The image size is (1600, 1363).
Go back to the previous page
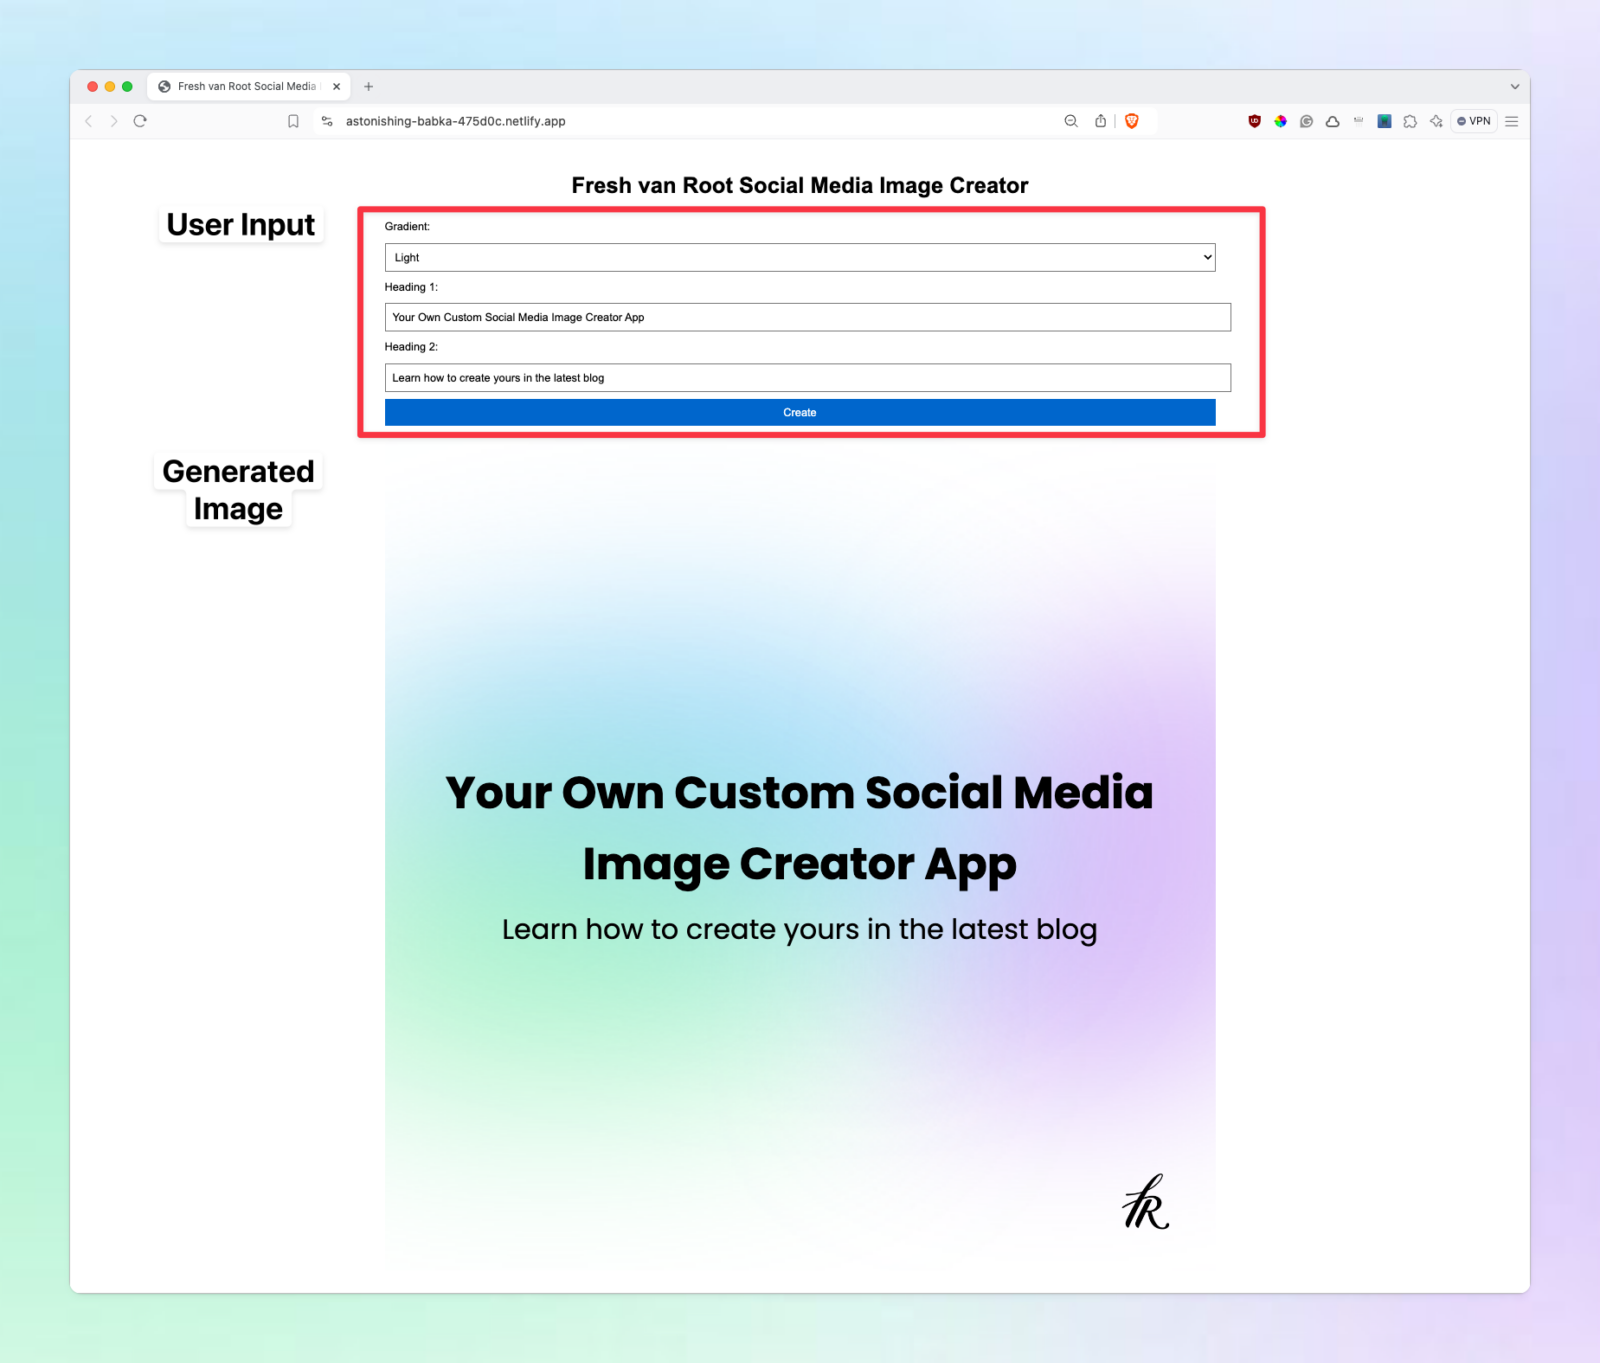[x=89, y=121]
